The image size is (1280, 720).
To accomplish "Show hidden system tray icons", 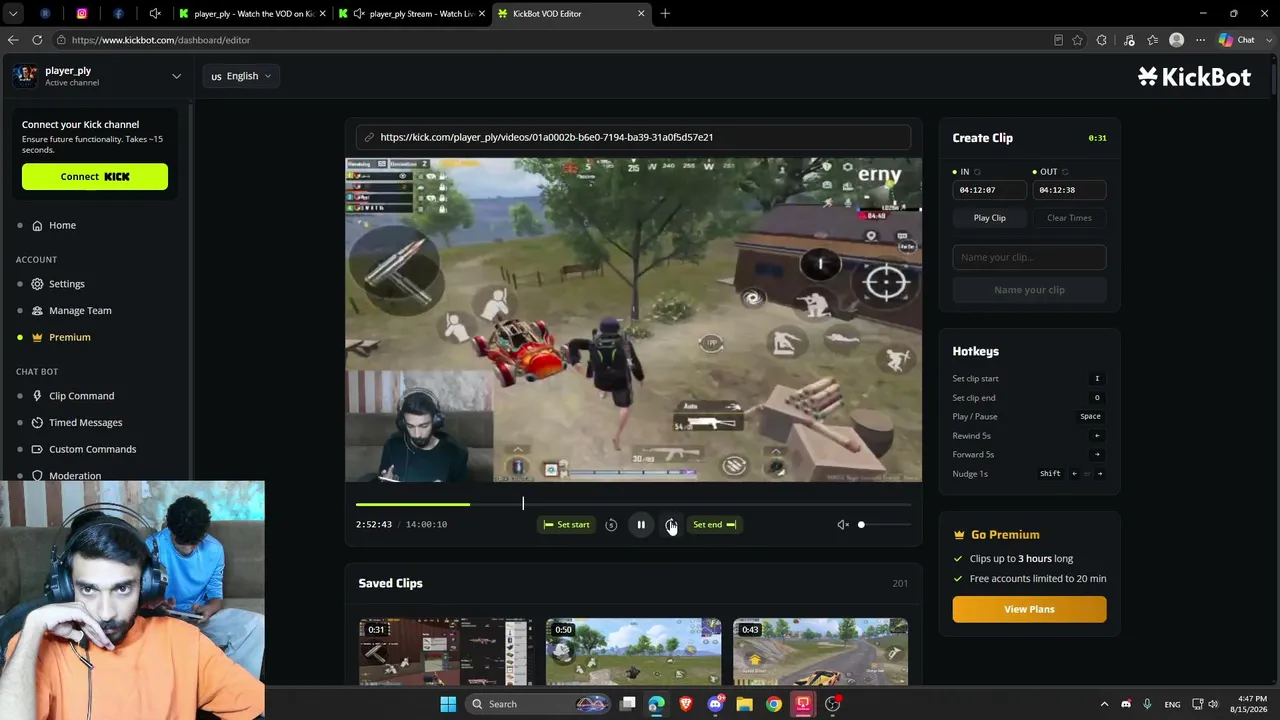I will click(x=1104, y=704).
